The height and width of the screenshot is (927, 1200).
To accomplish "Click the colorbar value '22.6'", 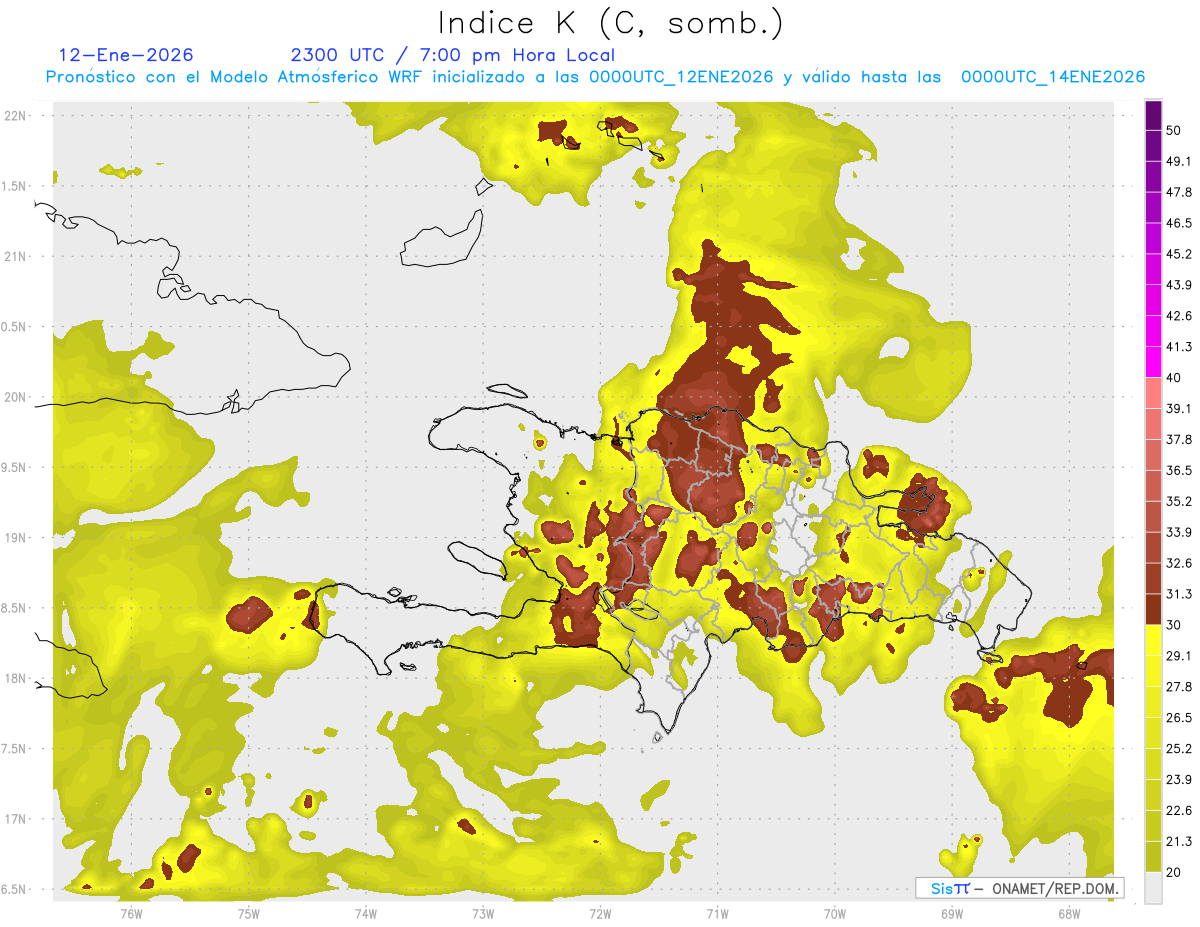I will 1179,810.
